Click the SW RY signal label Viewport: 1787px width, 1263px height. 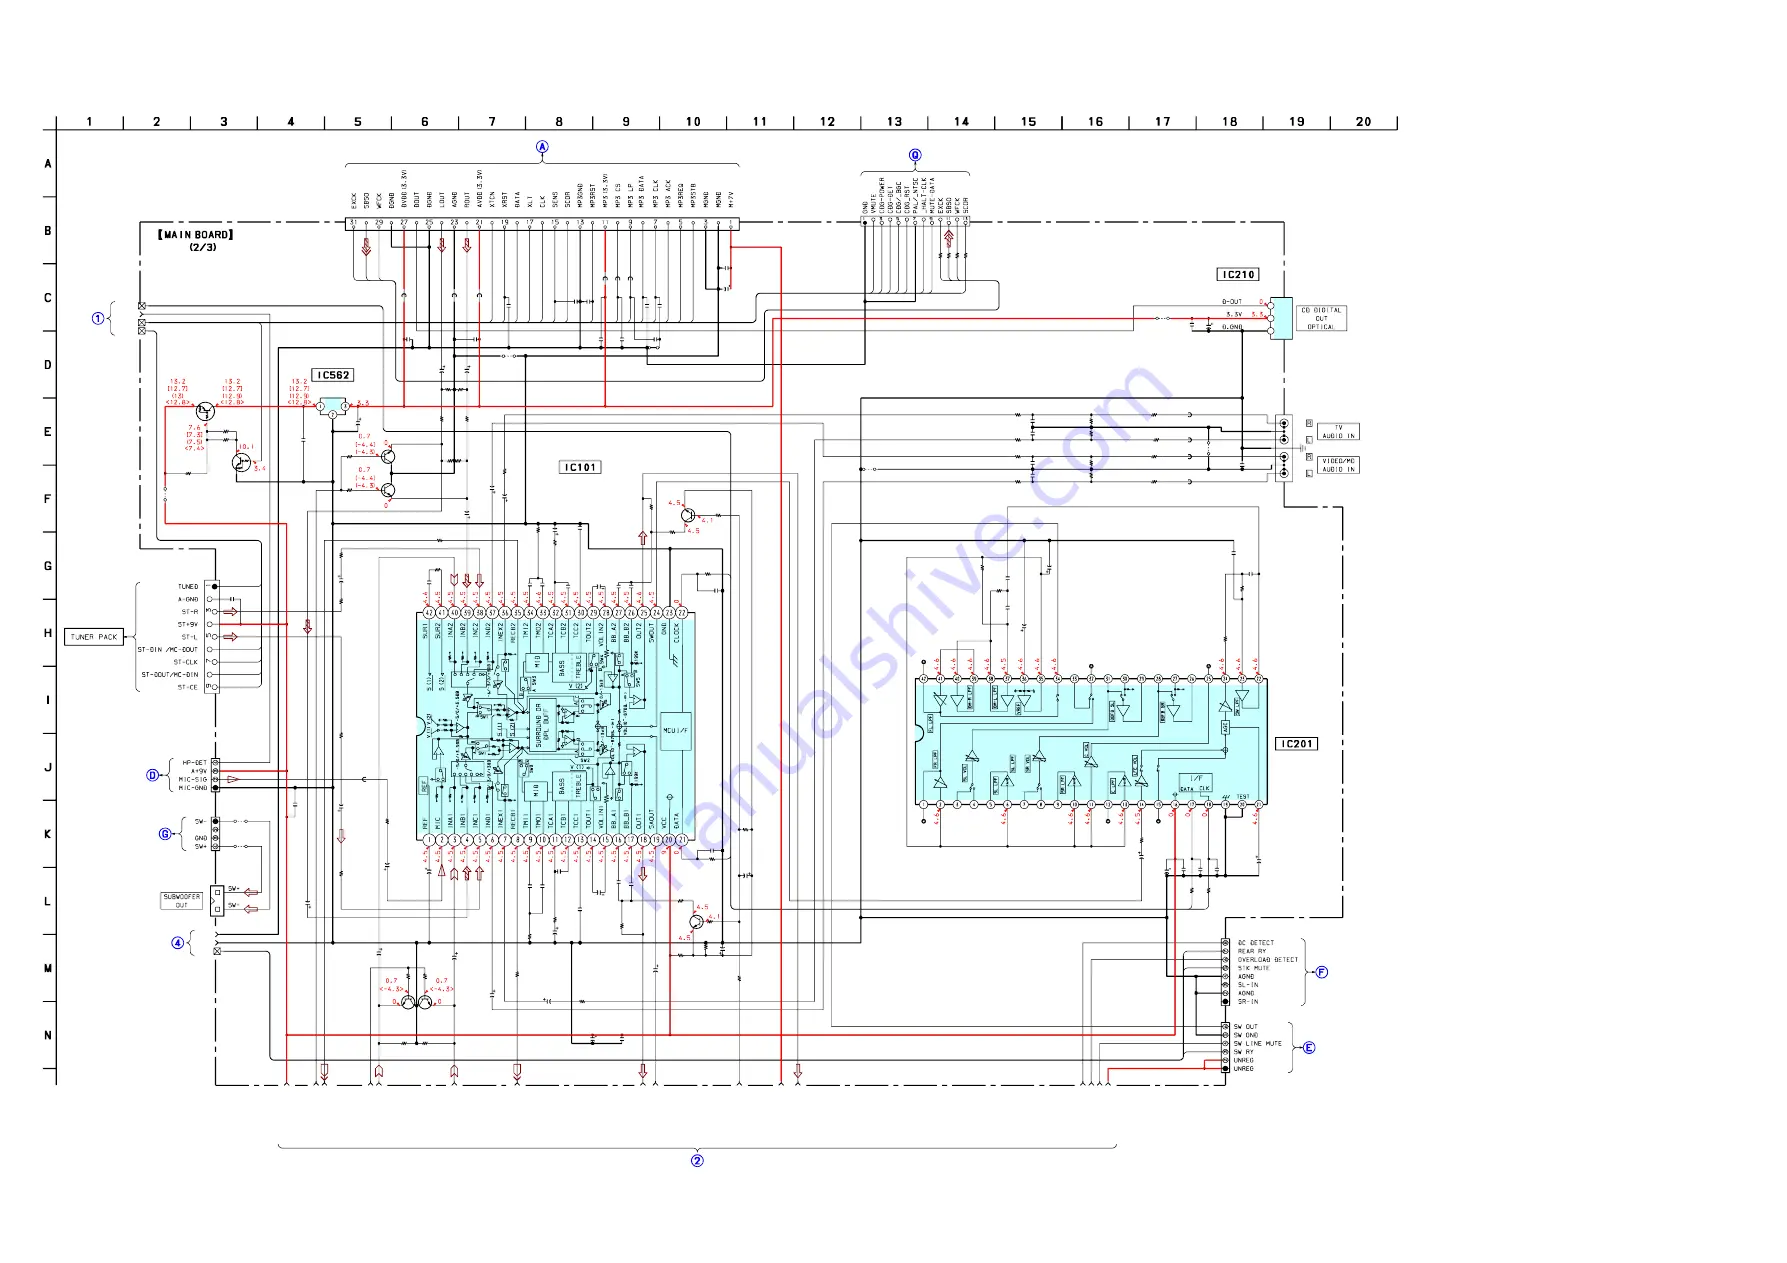(1243, 1052)
